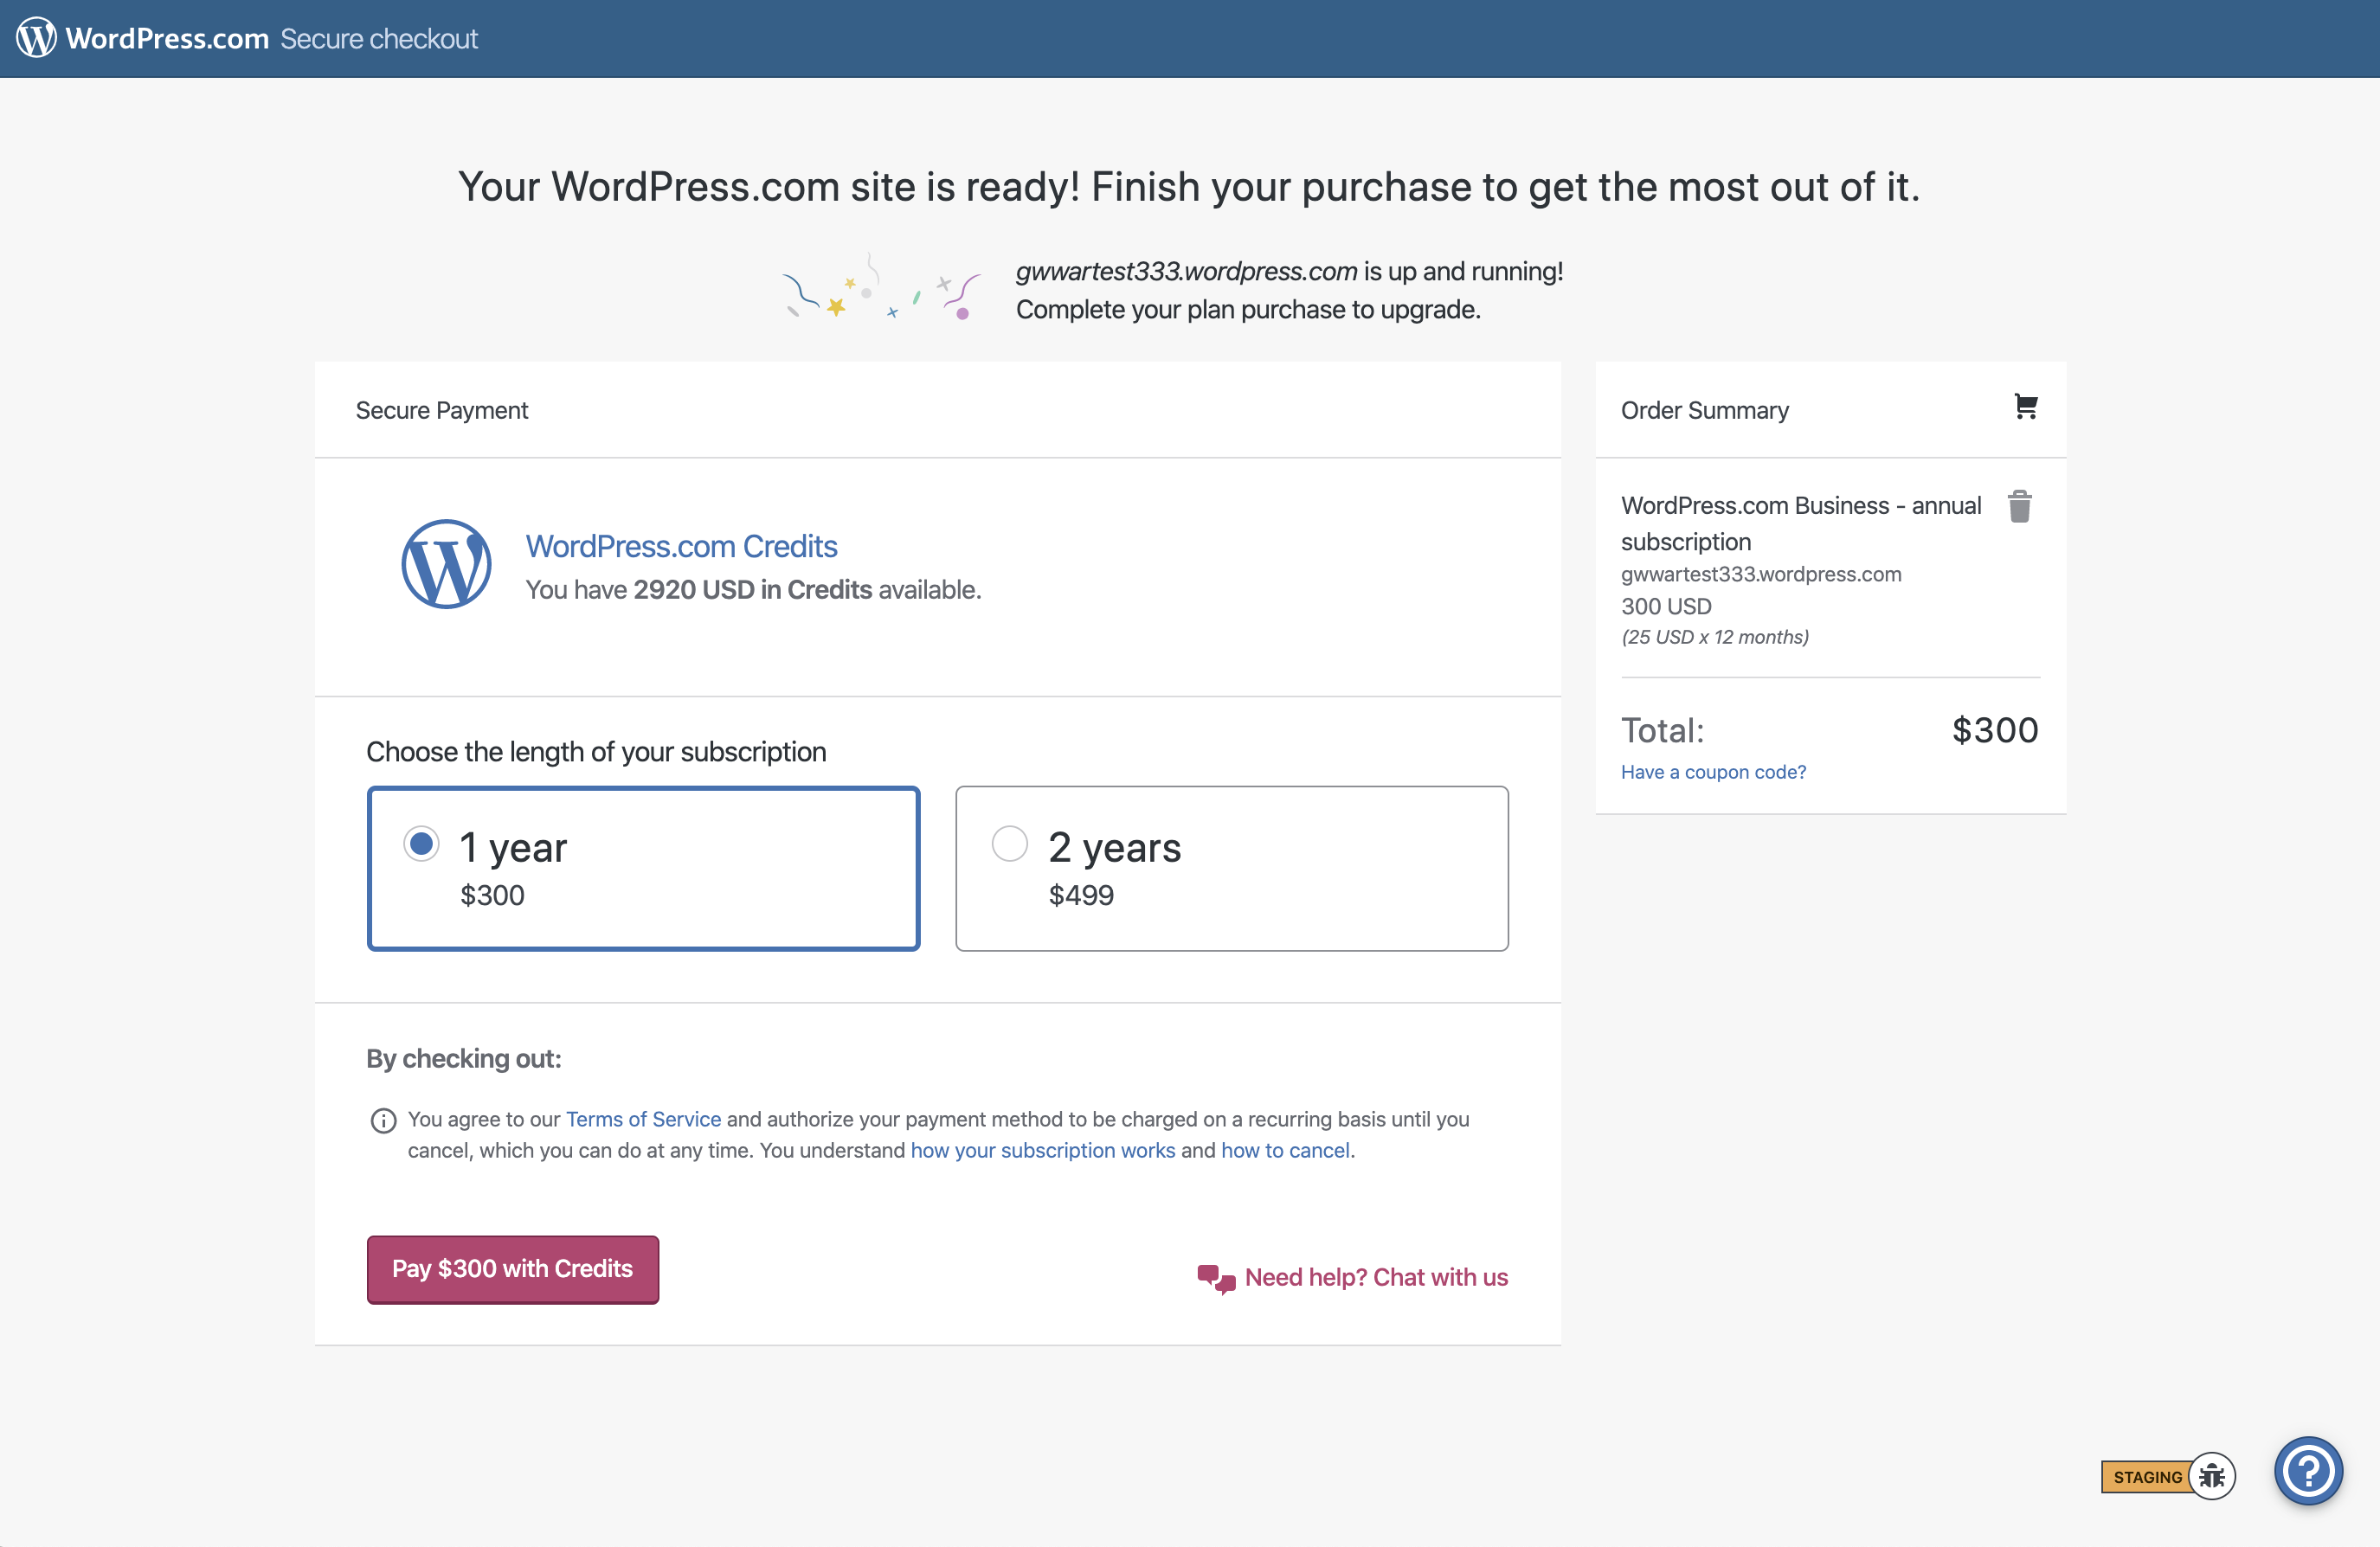The height and width of the screenshot is (1547, 2380).
Task: Click the bug report icon beside STAGING
Action: pos(2212,1476)
